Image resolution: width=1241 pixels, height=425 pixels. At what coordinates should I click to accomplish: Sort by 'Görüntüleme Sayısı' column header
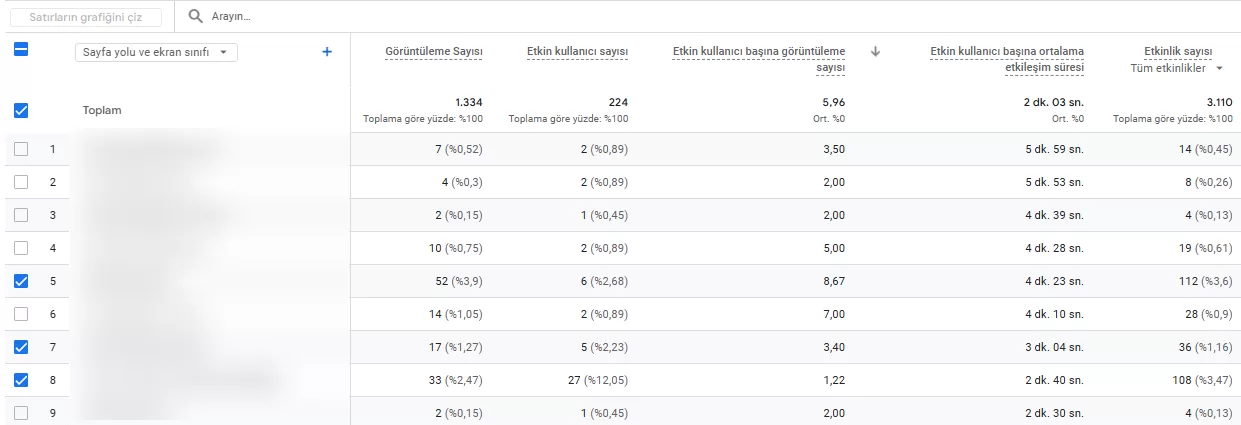pos(434,52)
